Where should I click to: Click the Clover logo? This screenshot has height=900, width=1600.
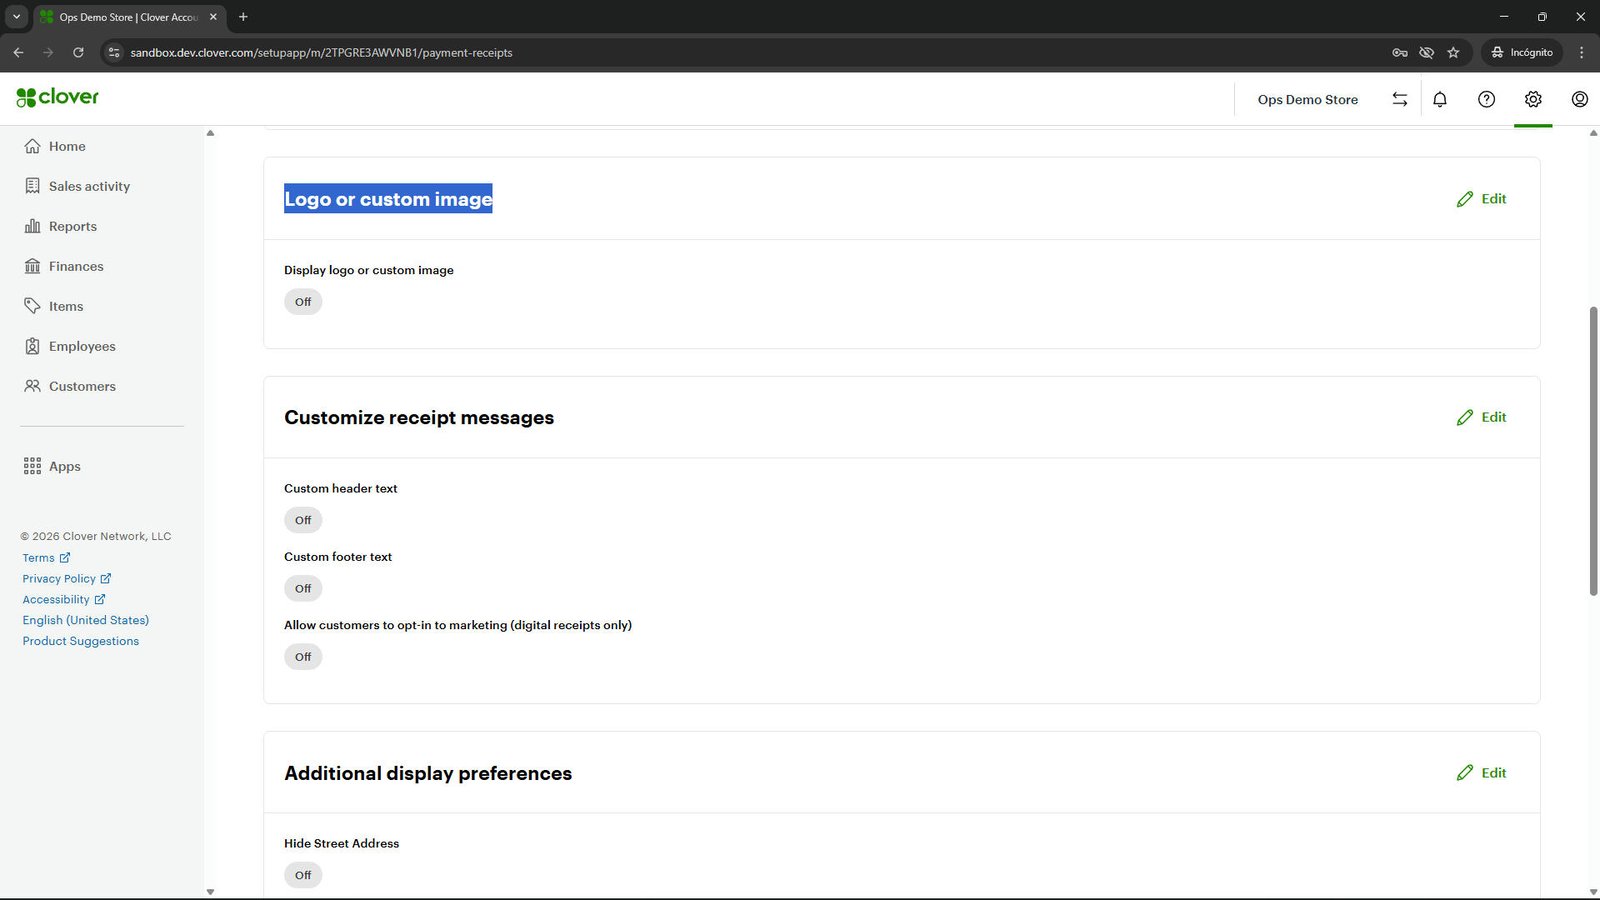[x=57, y=97]
